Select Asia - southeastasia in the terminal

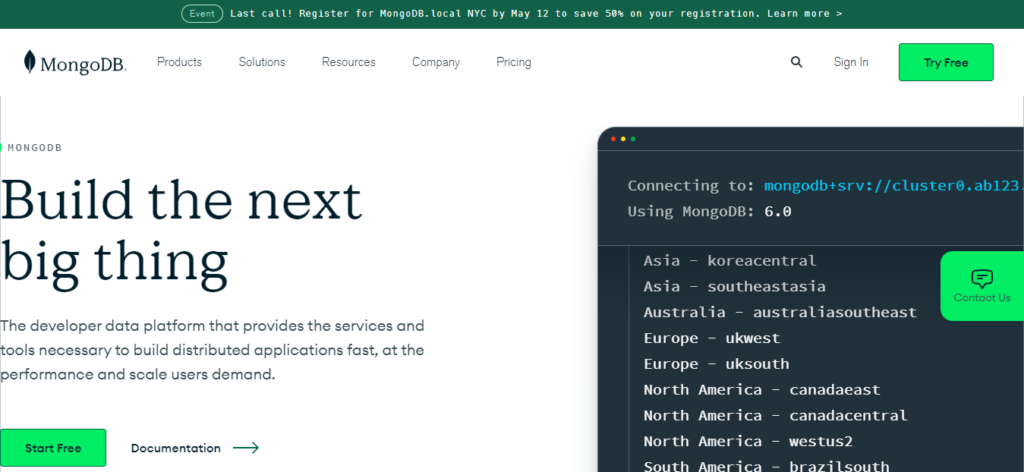(734, 287)
